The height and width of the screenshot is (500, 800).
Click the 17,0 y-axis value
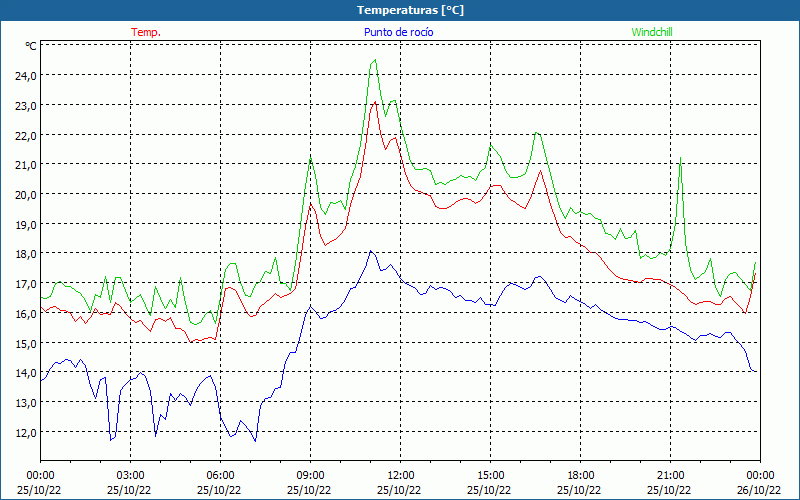pyautogui.click(x=26, y=284)
